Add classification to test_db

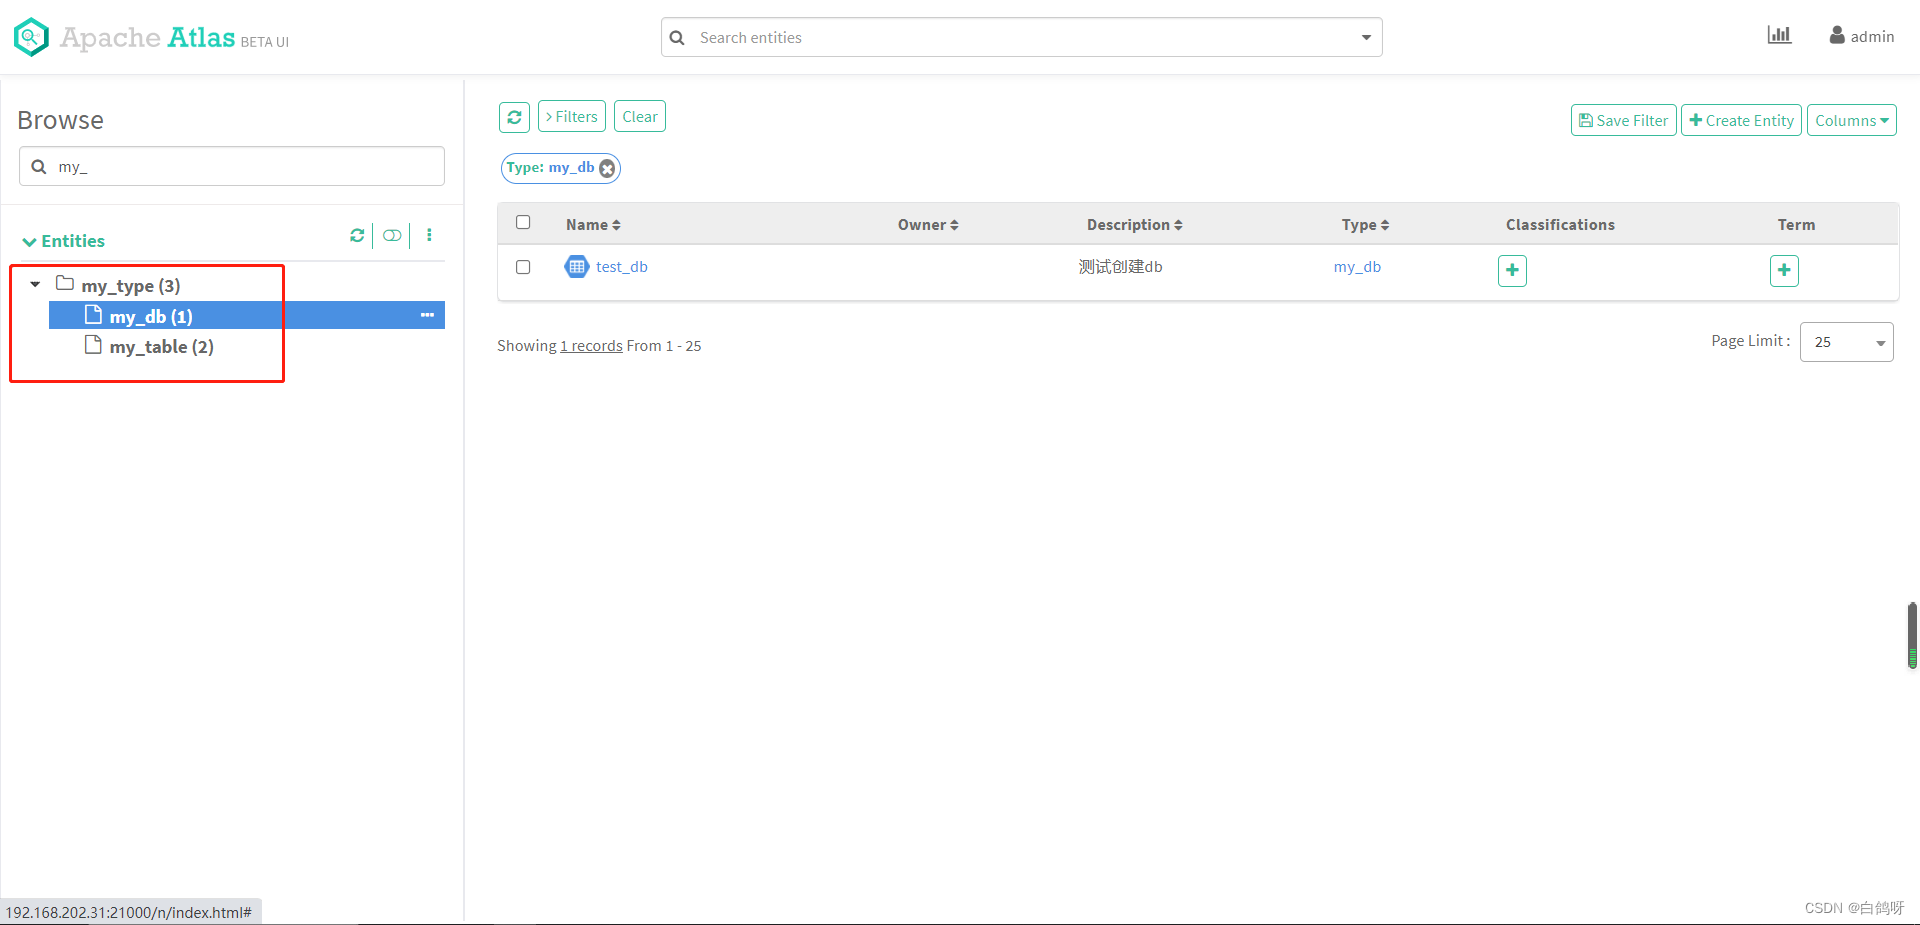[x=1512, y=270]
